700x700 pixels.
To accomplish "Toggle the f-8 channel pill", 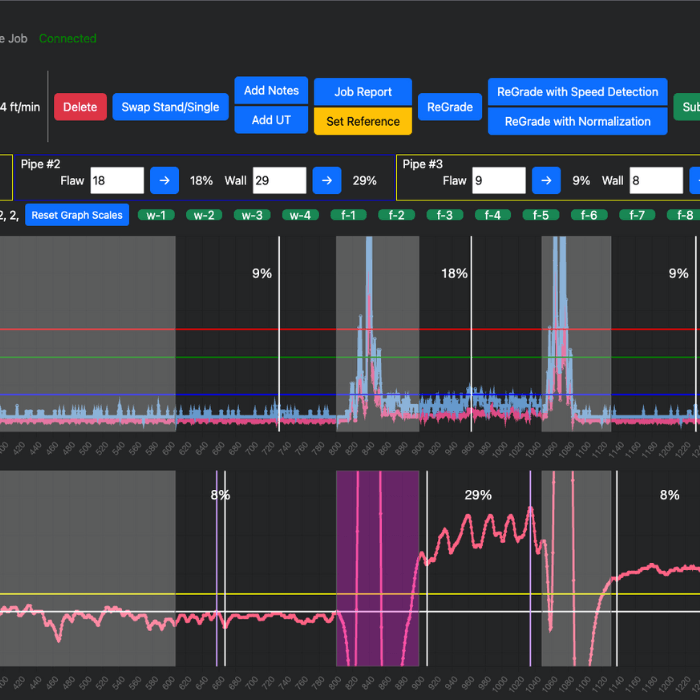I will click(x=685, y=215).
